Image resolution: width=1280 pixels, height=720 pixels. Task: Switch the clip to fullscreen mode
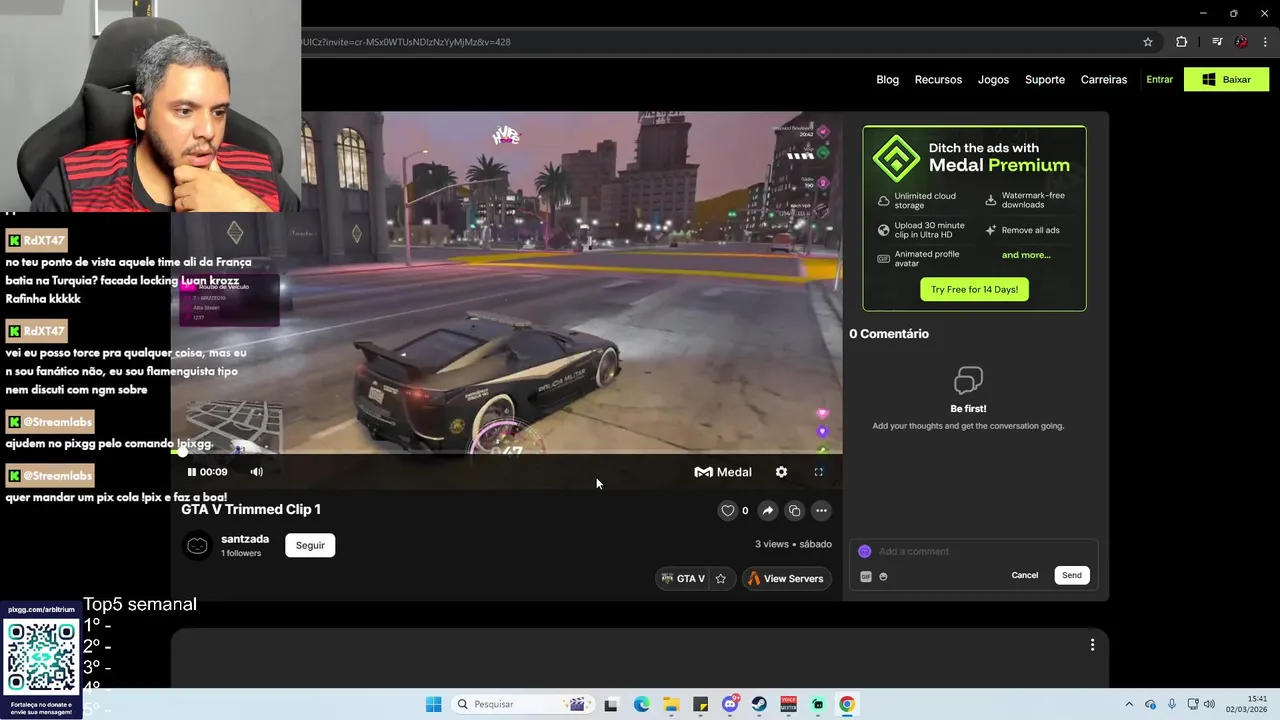click(x=818, y=472)
